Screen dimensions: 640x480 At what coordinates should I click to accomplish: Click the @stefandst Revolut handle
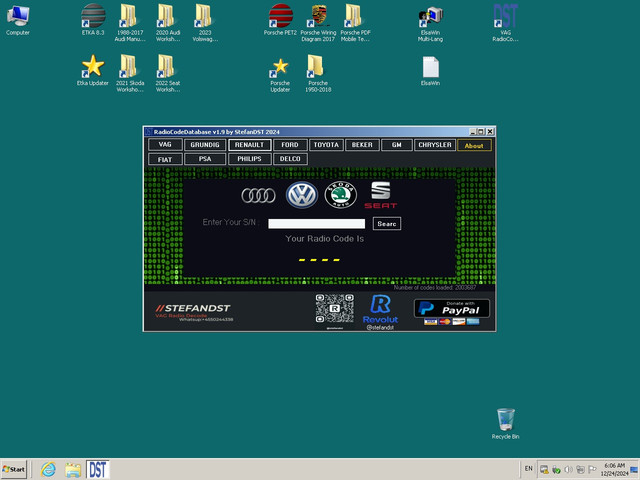click(380, 327)
